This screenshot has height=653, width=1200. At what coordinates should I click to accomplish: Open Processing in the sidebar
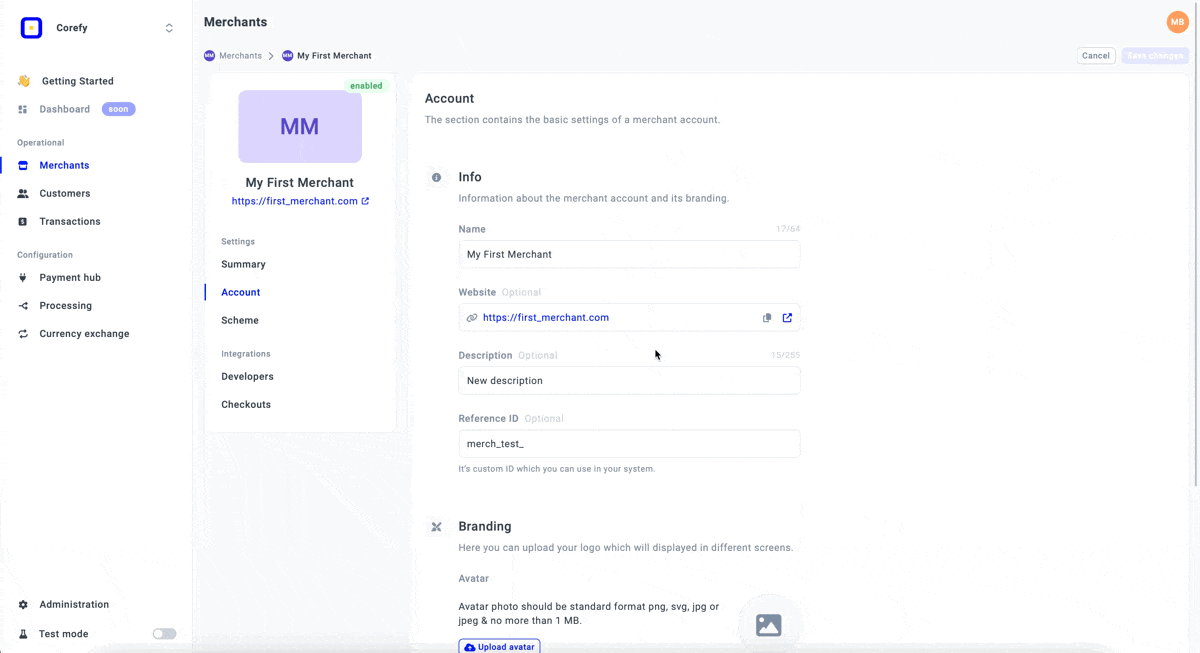click(x=66, y=305)
